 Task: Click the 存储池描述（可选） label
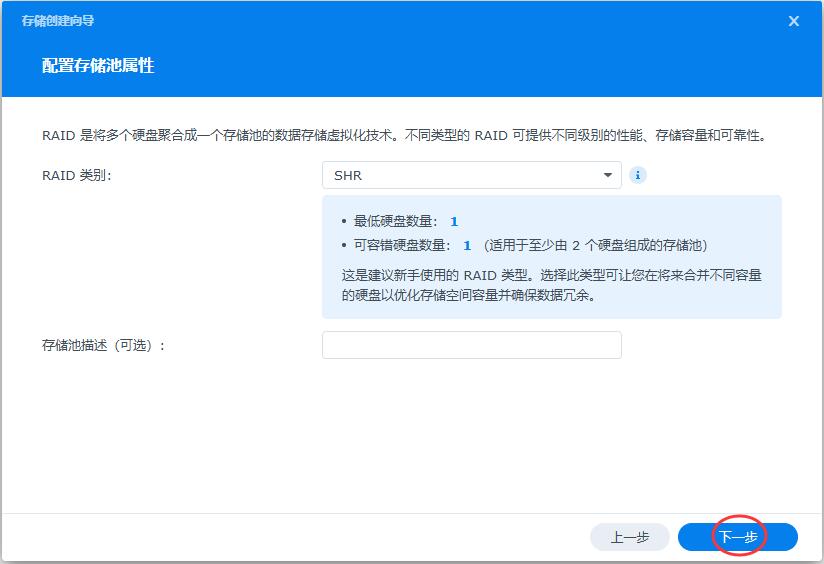click(103, 345)
